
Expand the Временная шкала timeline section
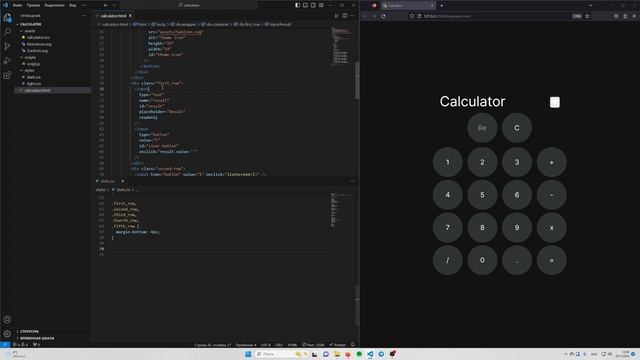[37, 338]
